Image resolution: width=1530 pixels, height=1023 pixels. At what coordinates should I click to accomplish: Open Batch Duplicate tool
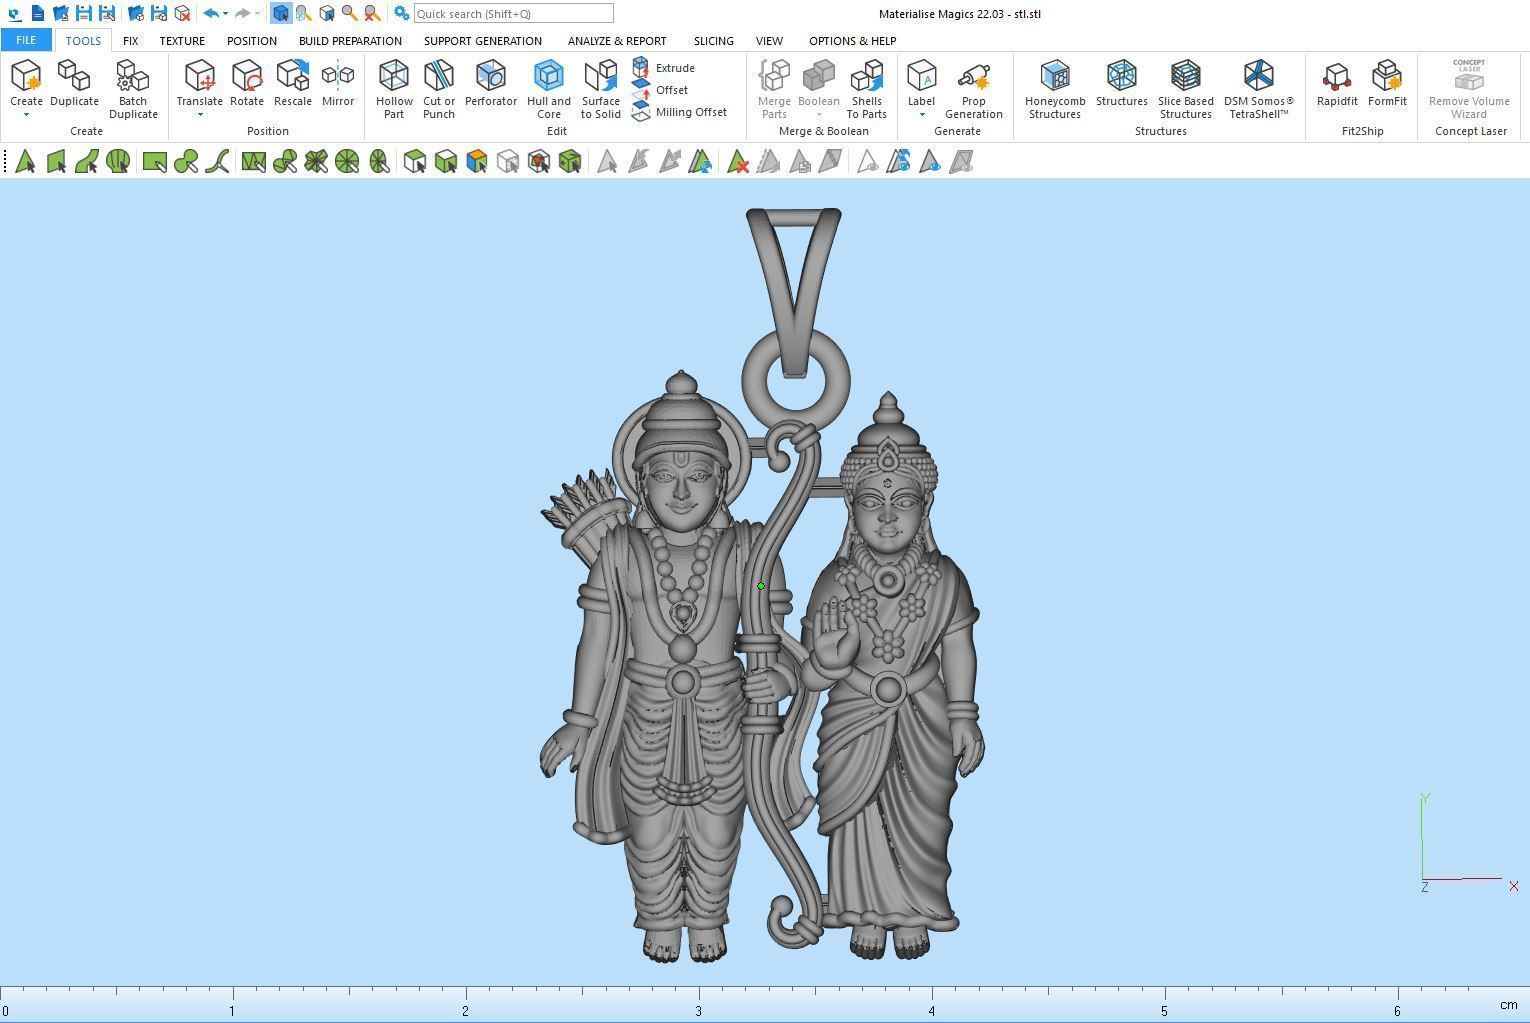[x=133, y=88]
